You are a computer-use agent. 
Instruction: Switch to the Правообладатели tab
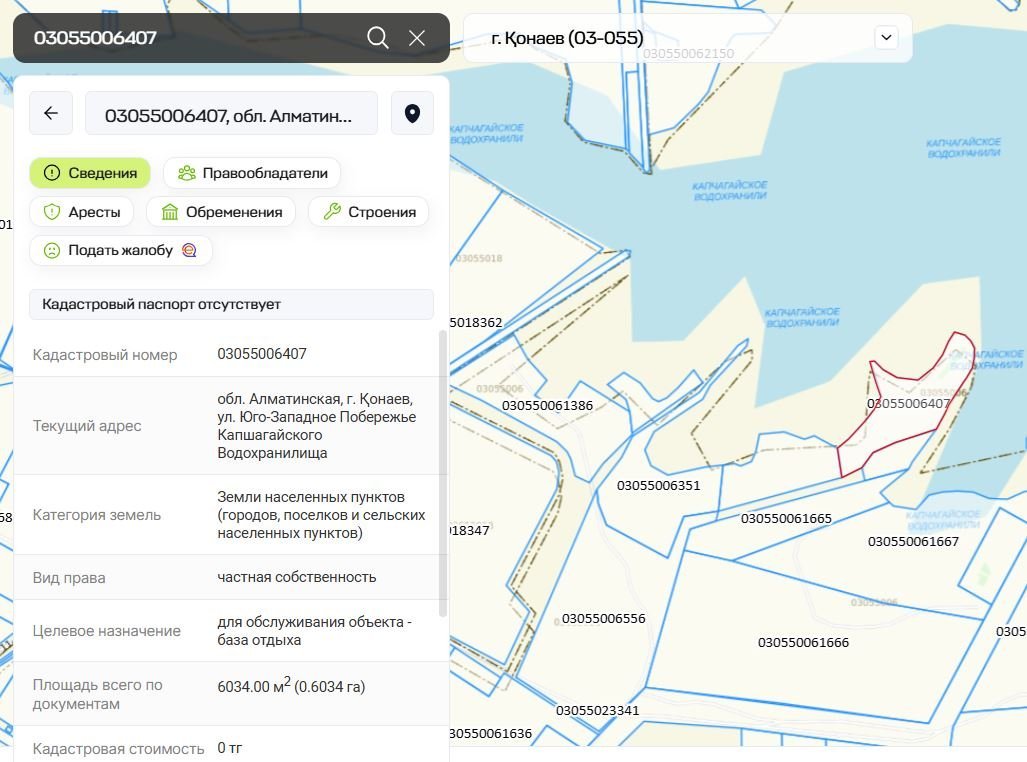coord(252,173)
